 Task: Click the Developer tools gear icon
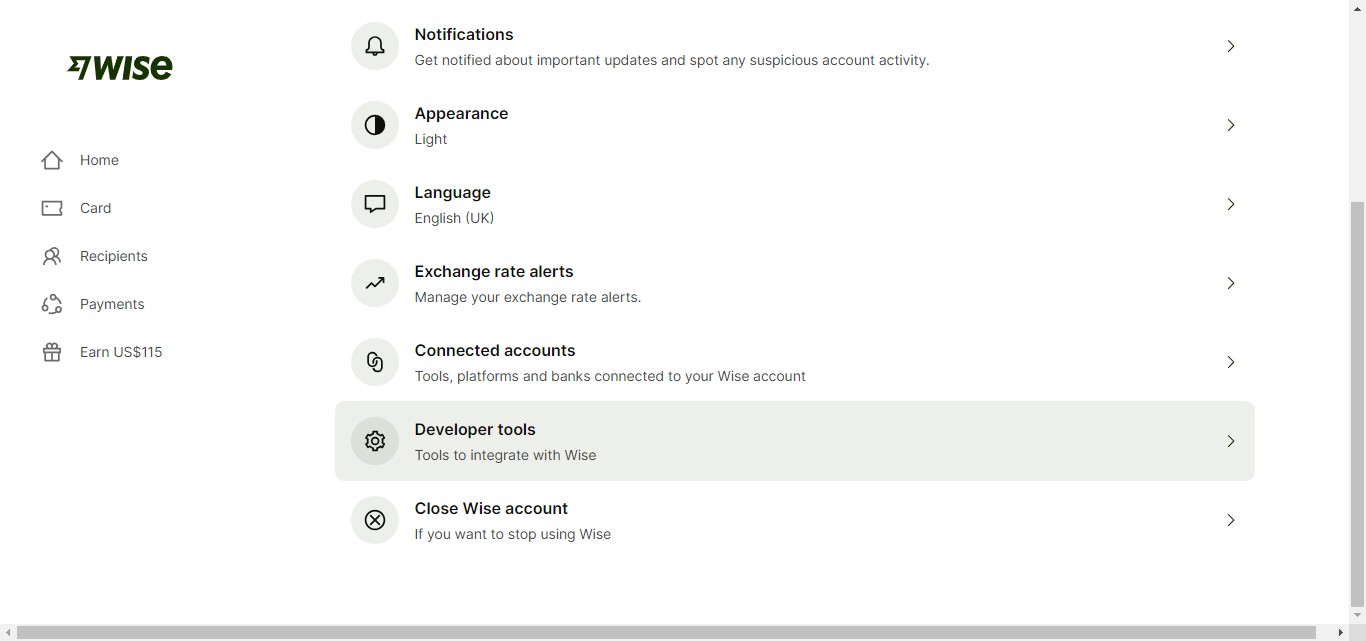tap(374, 441)
